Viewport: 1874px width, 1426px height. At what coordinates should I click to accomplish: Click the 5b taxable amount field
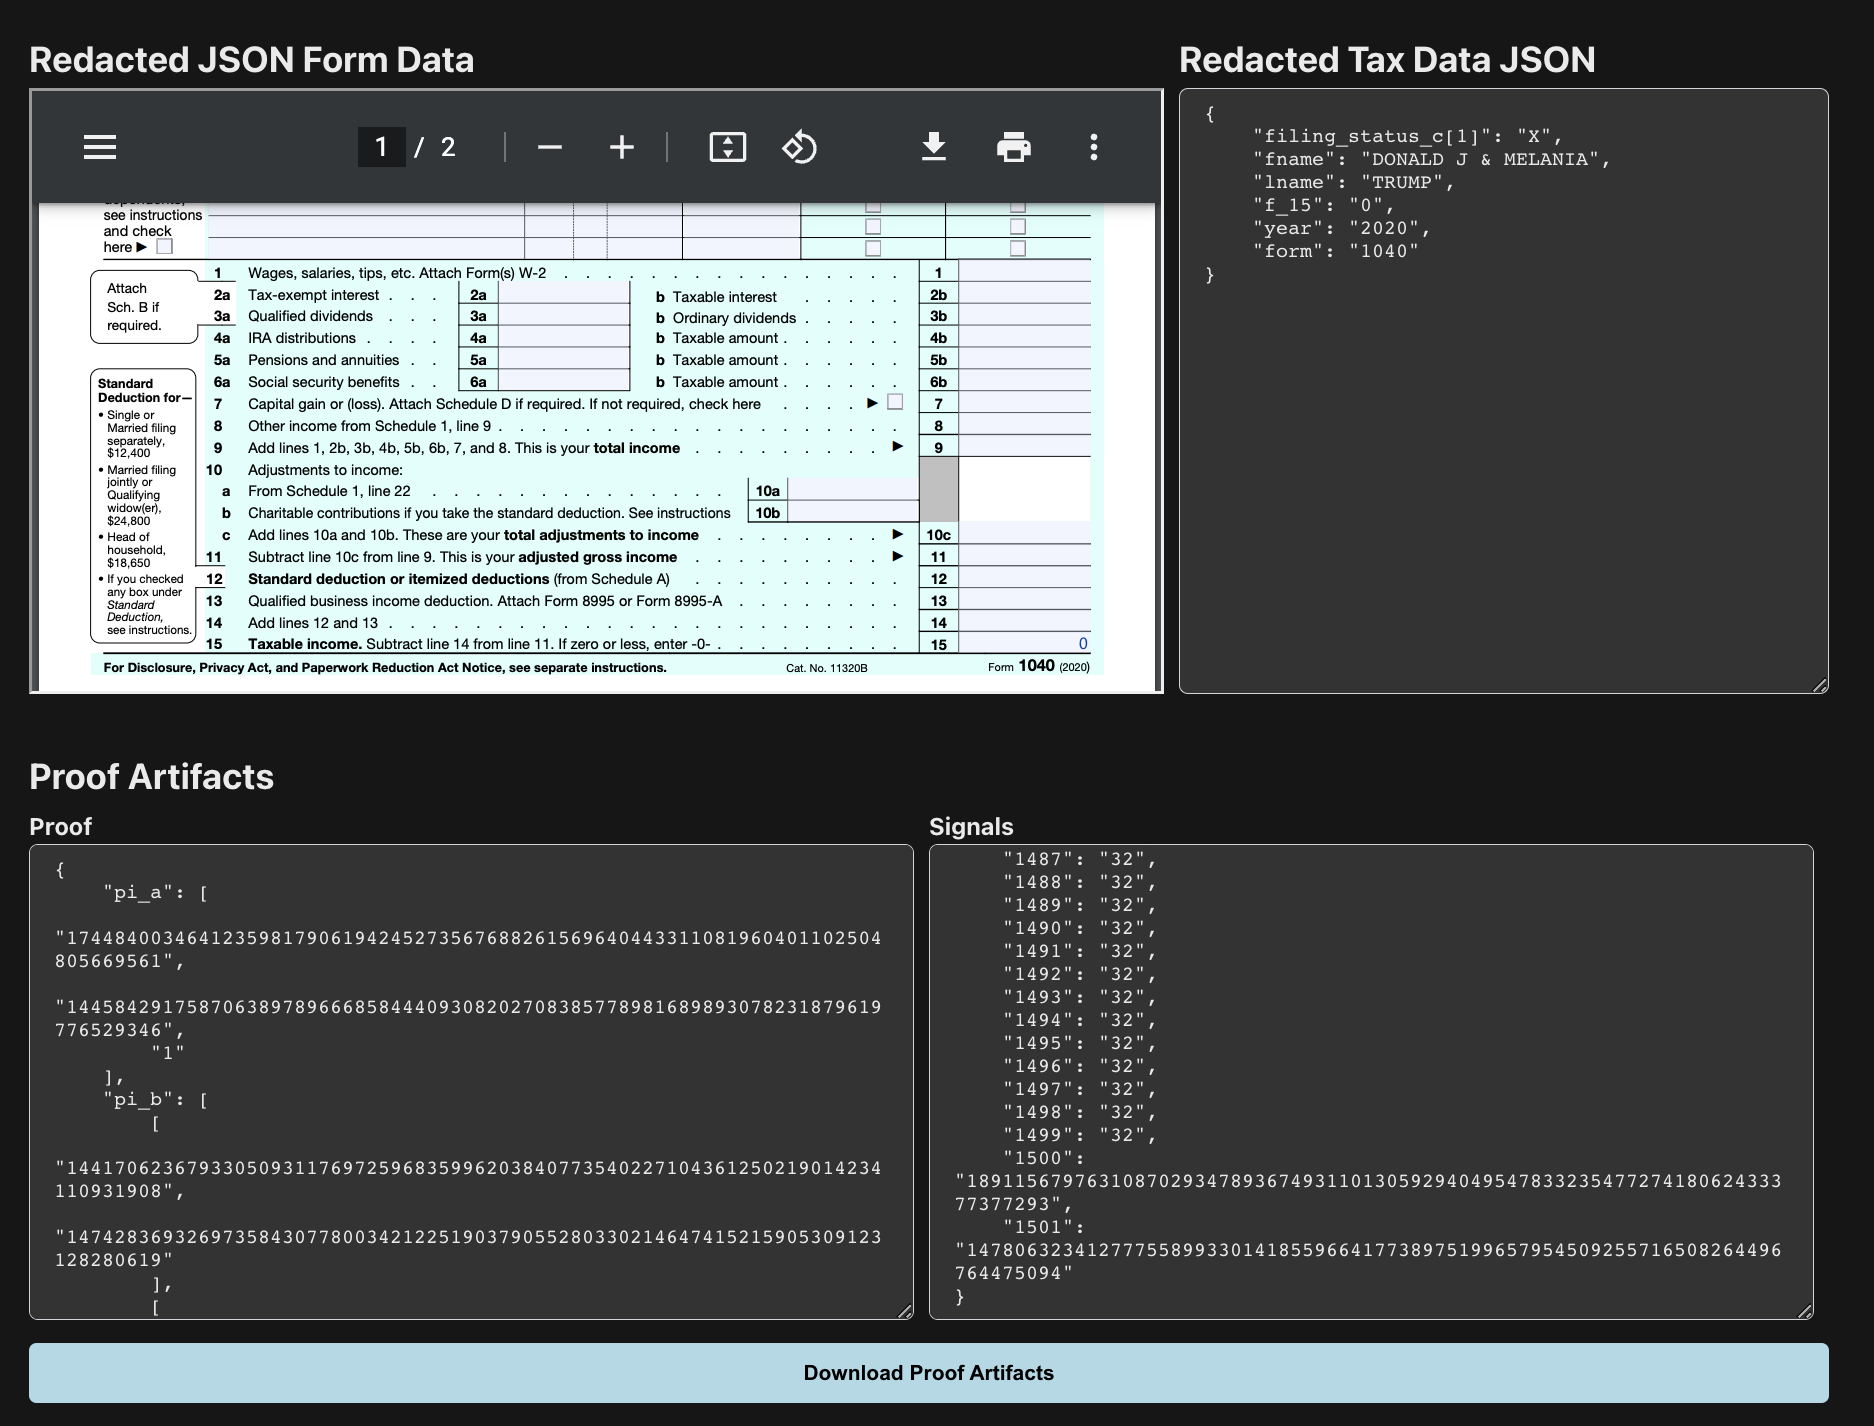(1024, 360)
